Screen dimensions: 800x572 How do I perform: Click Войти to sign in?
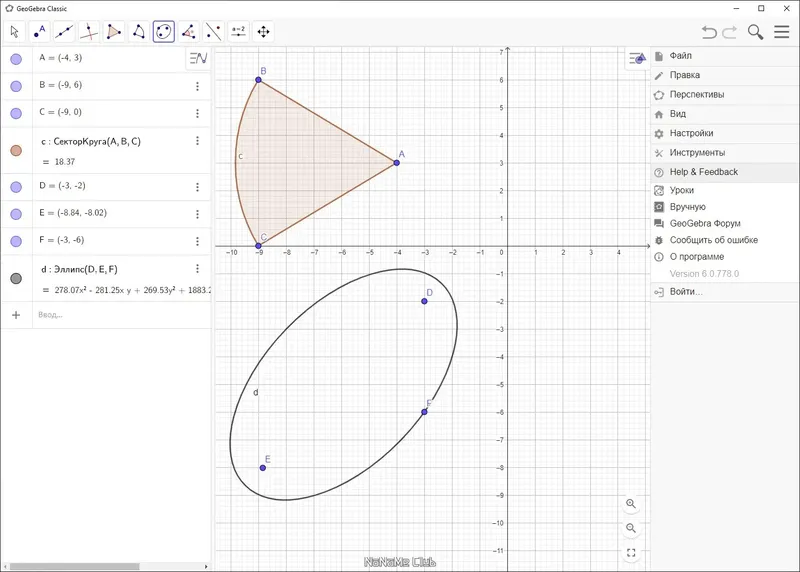pyautogui.click(x=725, y=292)
